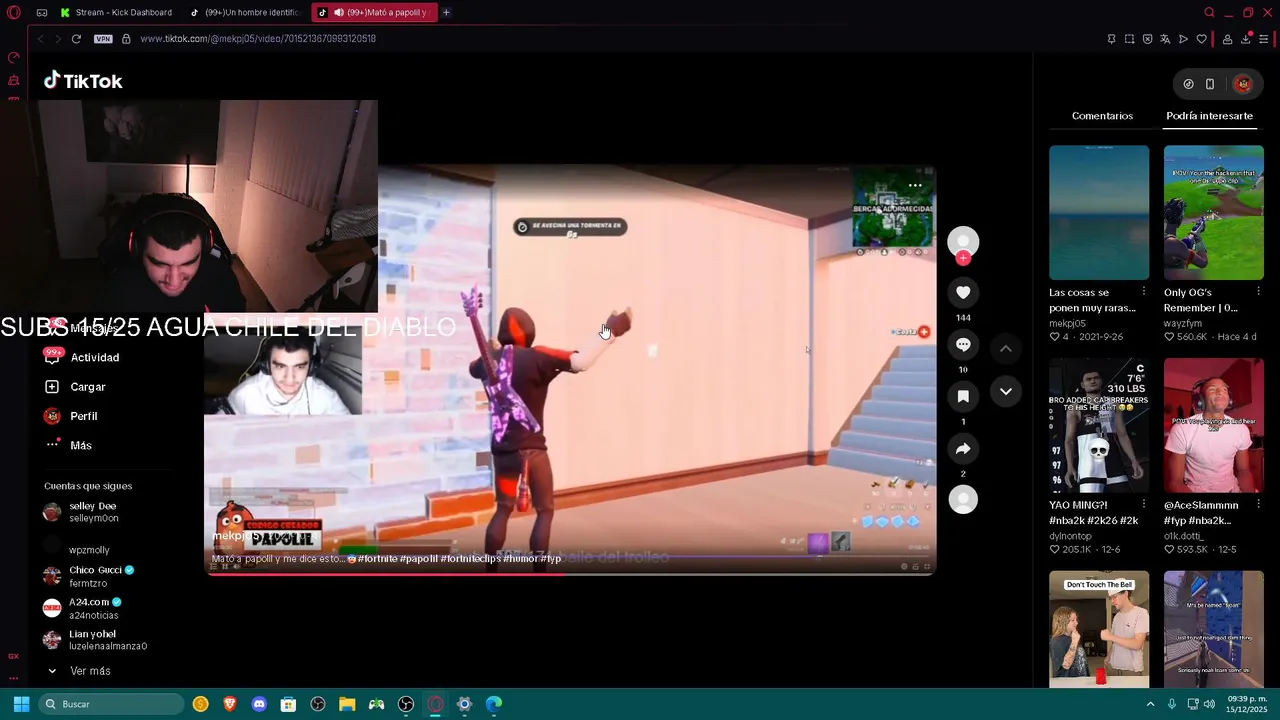Switch to Stream - Kick Dashboard tab

click(117, 12)
